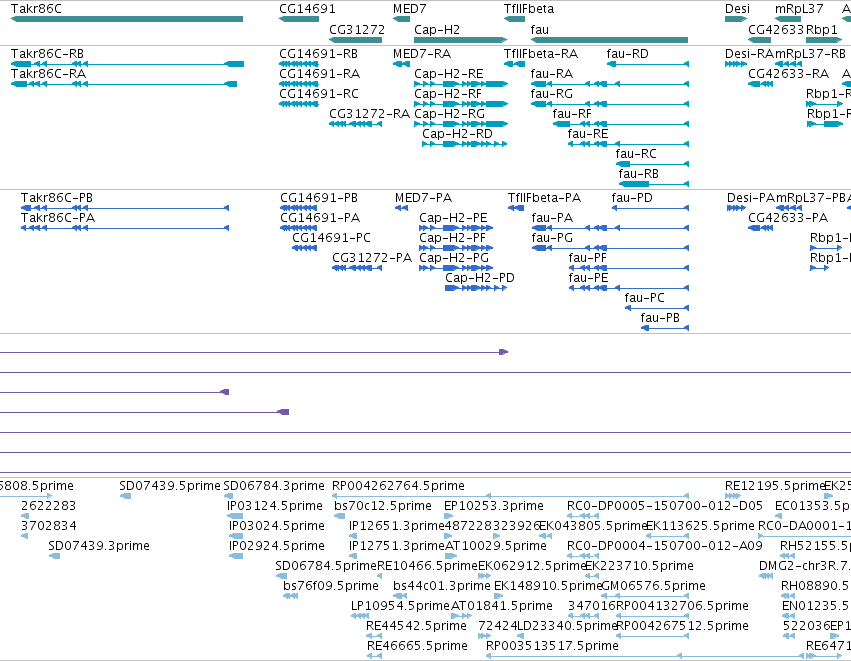Viewport: 851px width, 661px height.
Task: Click the fau gene label
Action: pyautogui.click(x=539, y=29)
